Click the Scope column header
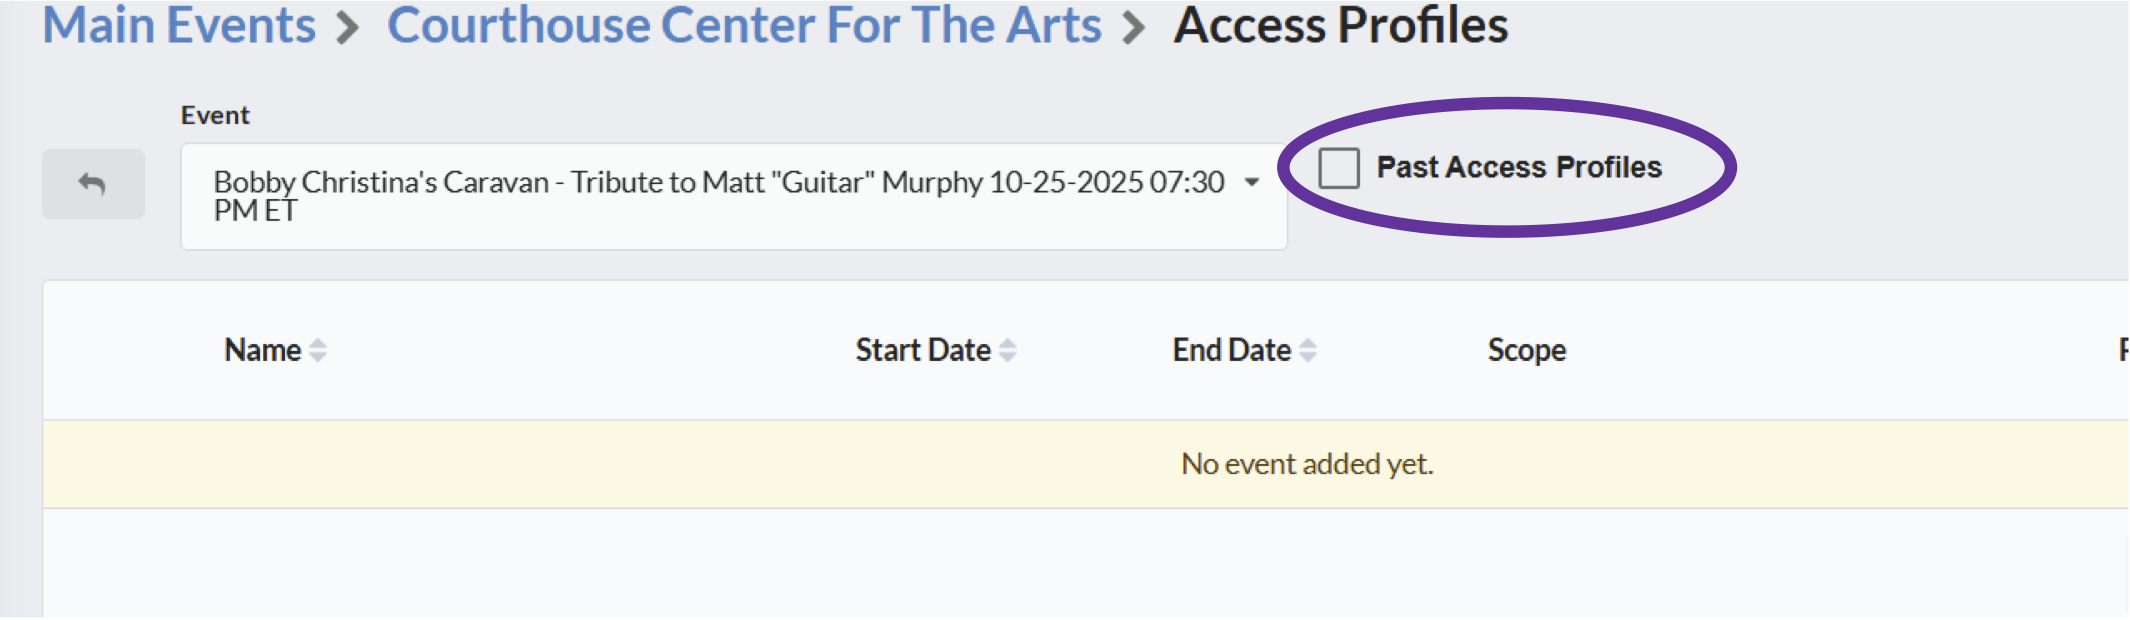Screen dimensions: 2130x620 1527,350
